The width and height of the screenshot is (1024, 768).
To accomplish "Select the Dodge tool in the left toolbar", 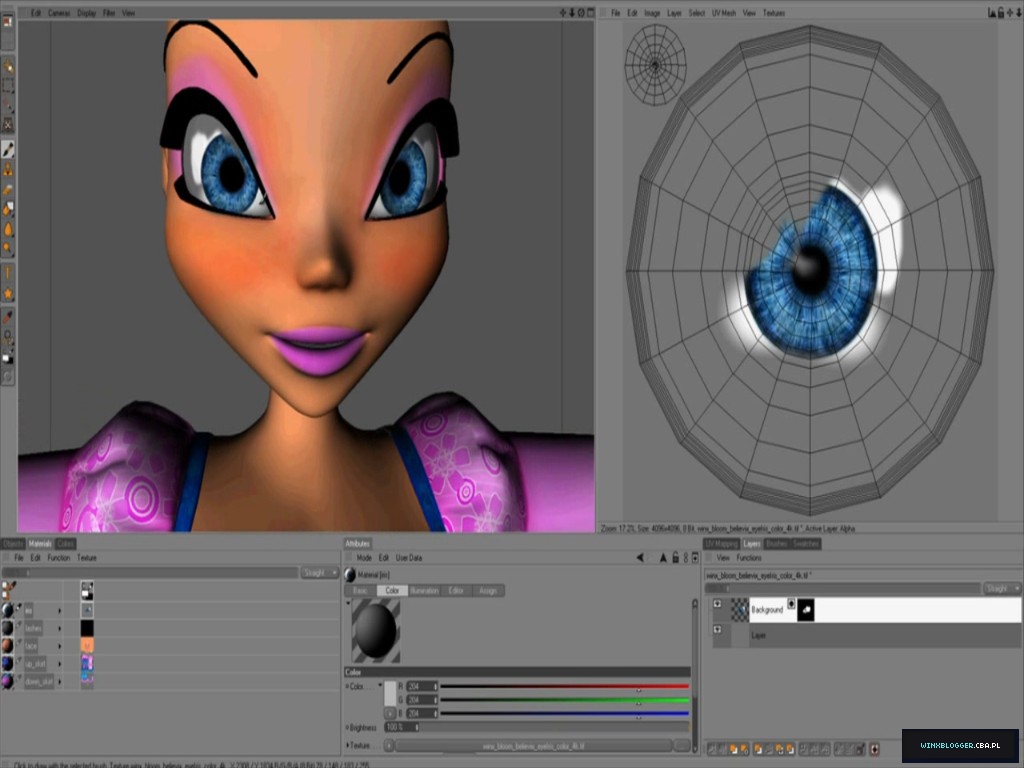I will [x=8, y=249].
